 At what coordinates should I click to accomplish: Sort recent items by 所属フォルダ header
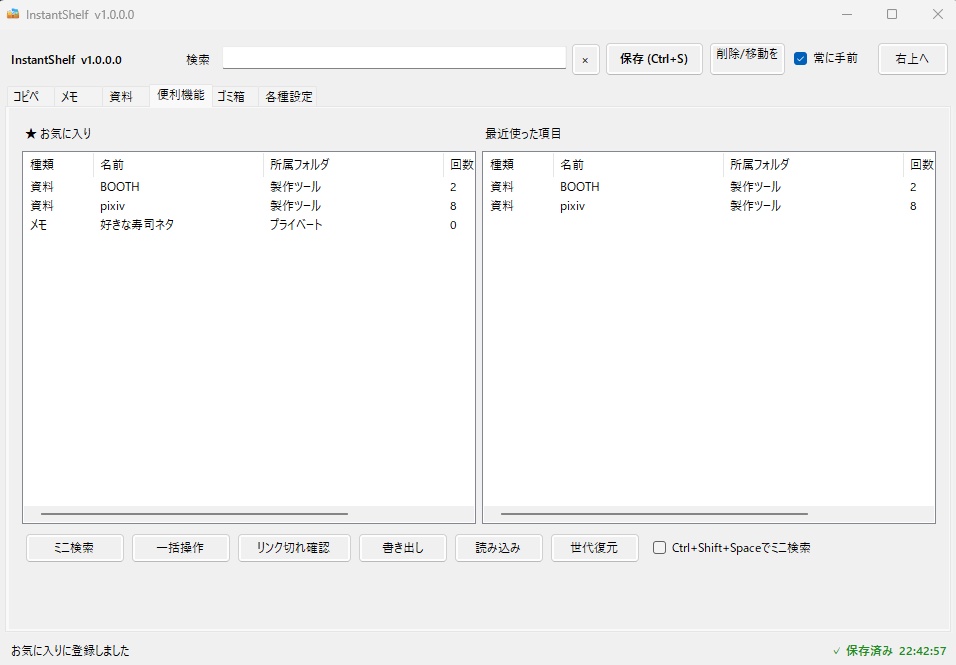(x=813, y=165)
